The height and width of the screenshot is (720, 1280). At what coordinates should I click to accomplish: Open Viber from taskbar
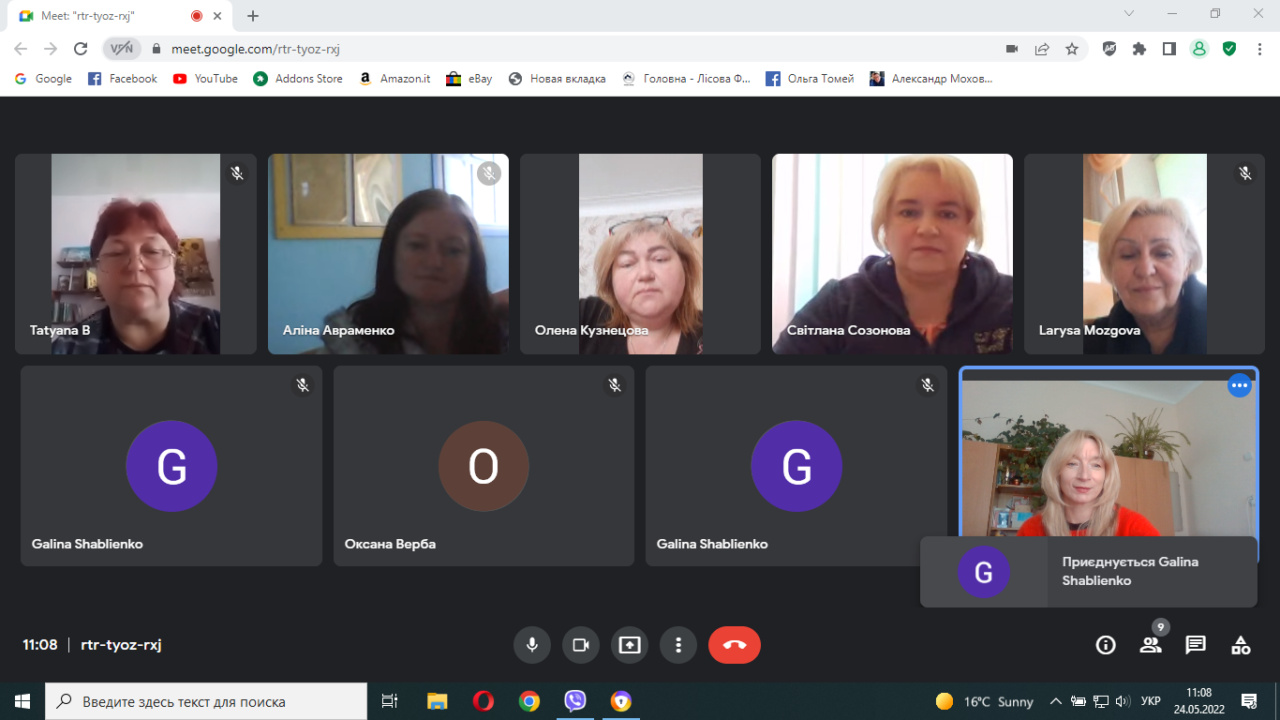575,701
